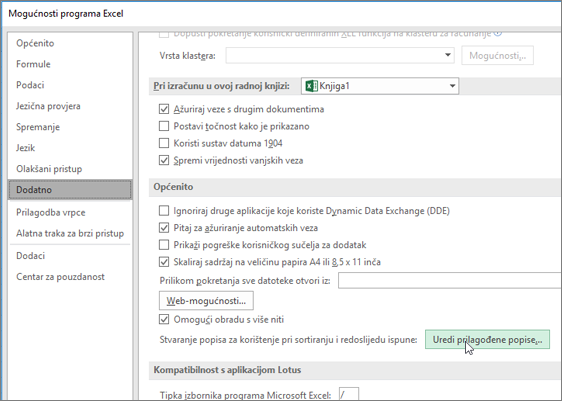Go to Podaci options
This screenshot has height=401, width=562.
point(30,85)
